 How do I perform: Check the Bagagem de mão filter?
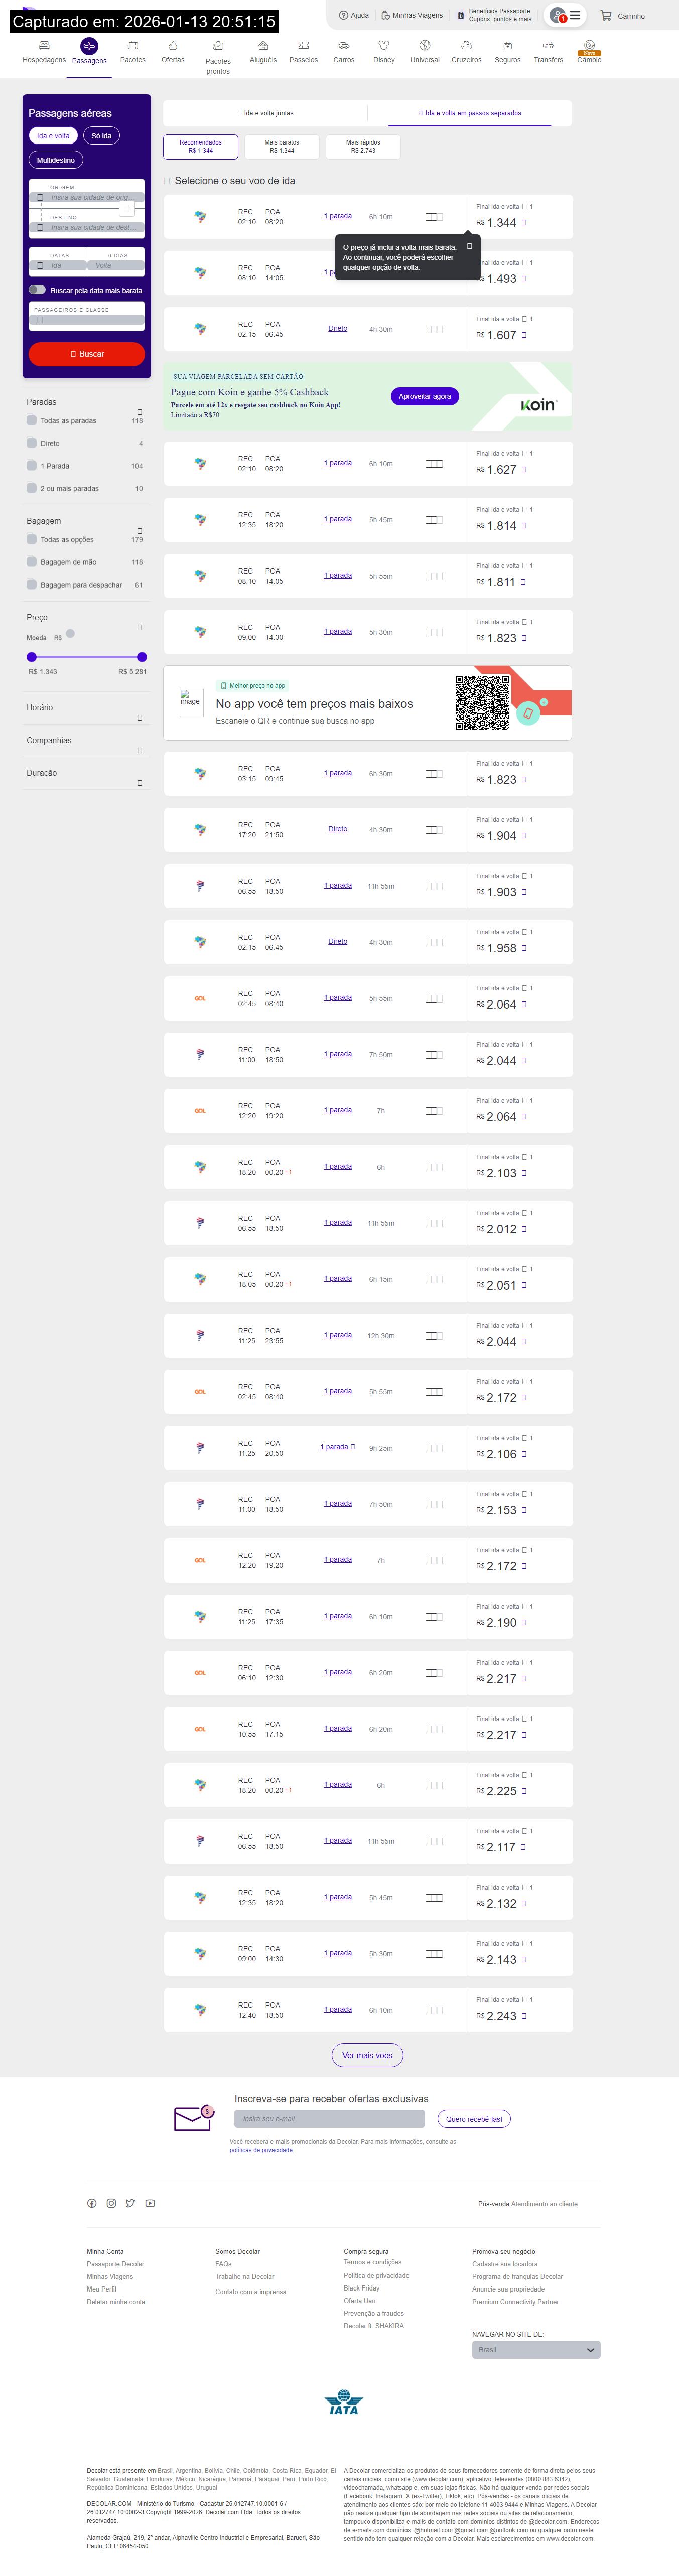[x=32, y=562]
